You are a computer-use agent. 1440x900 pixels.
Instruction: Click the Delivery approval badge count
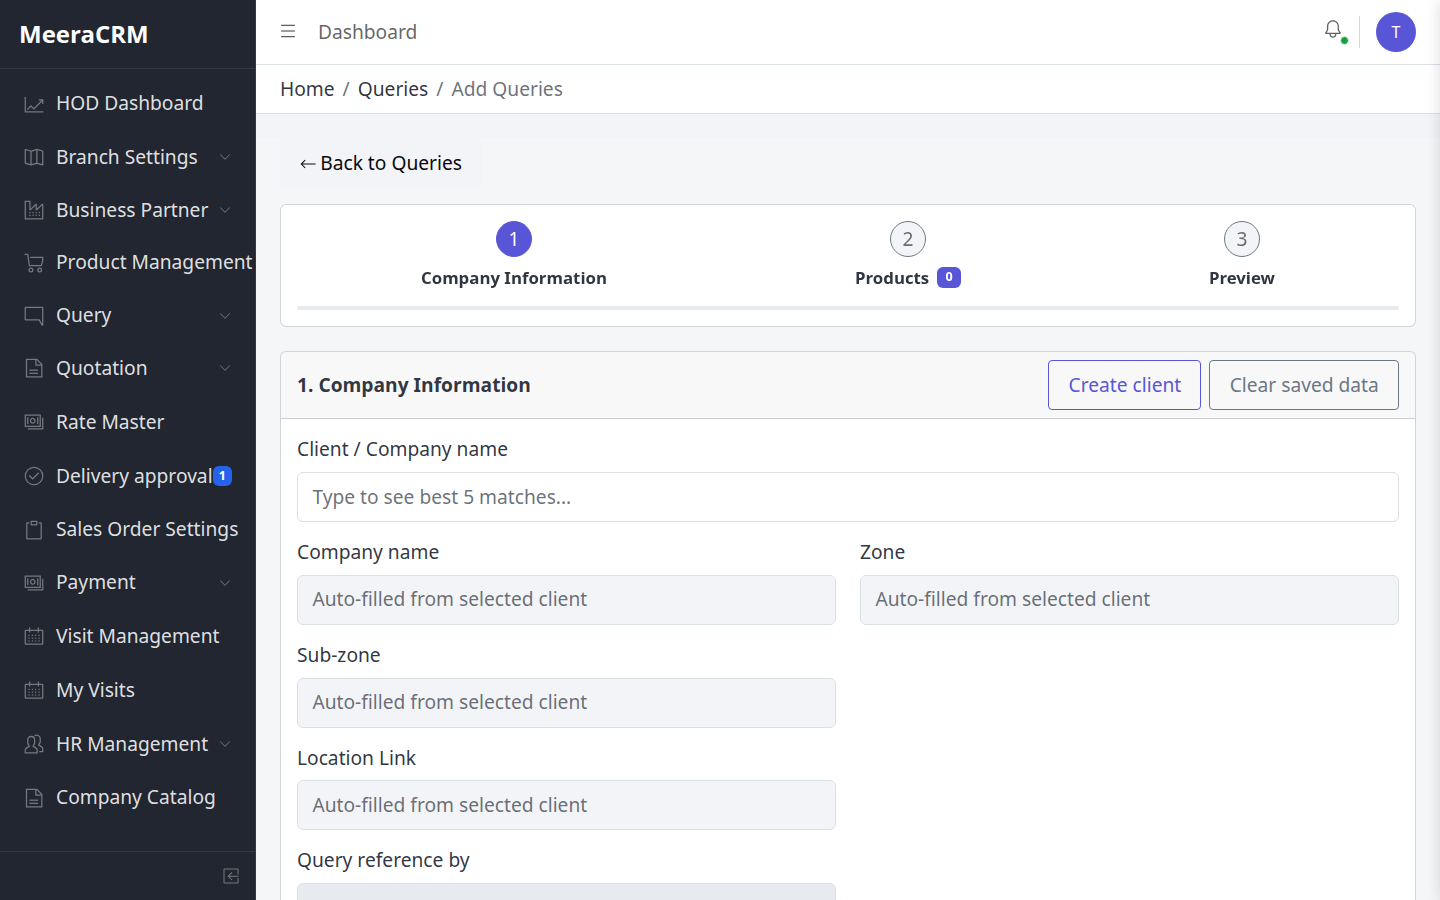223,476
